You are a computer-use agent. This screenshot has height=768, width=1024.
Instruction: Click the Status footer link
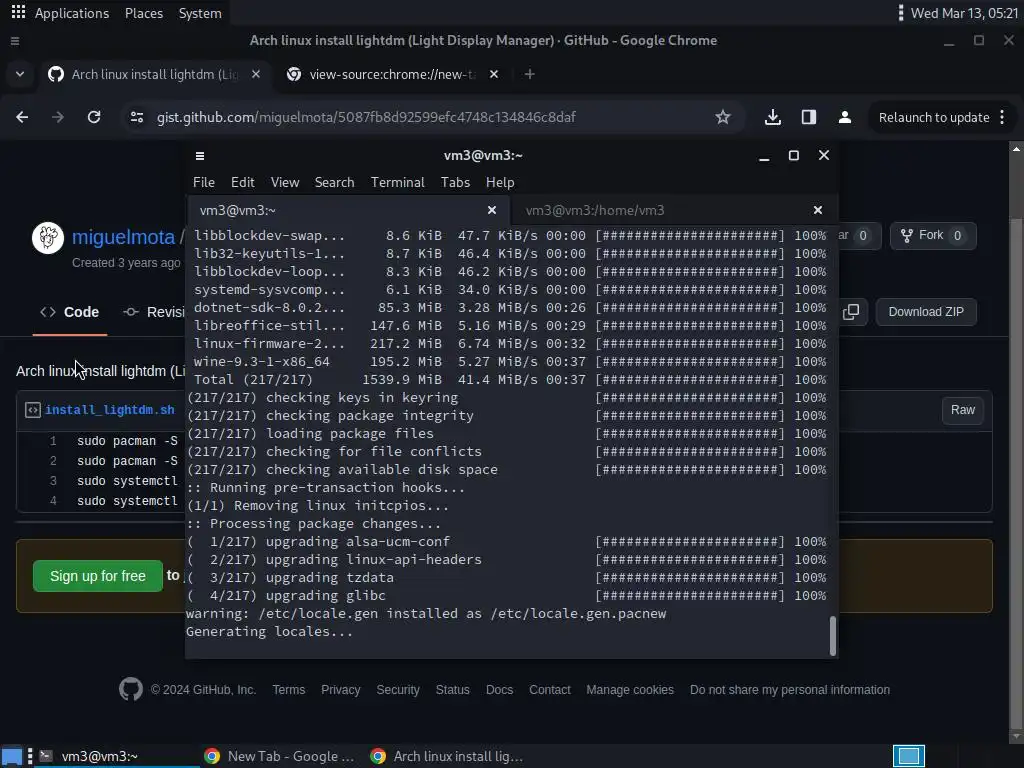click(453, 690)
